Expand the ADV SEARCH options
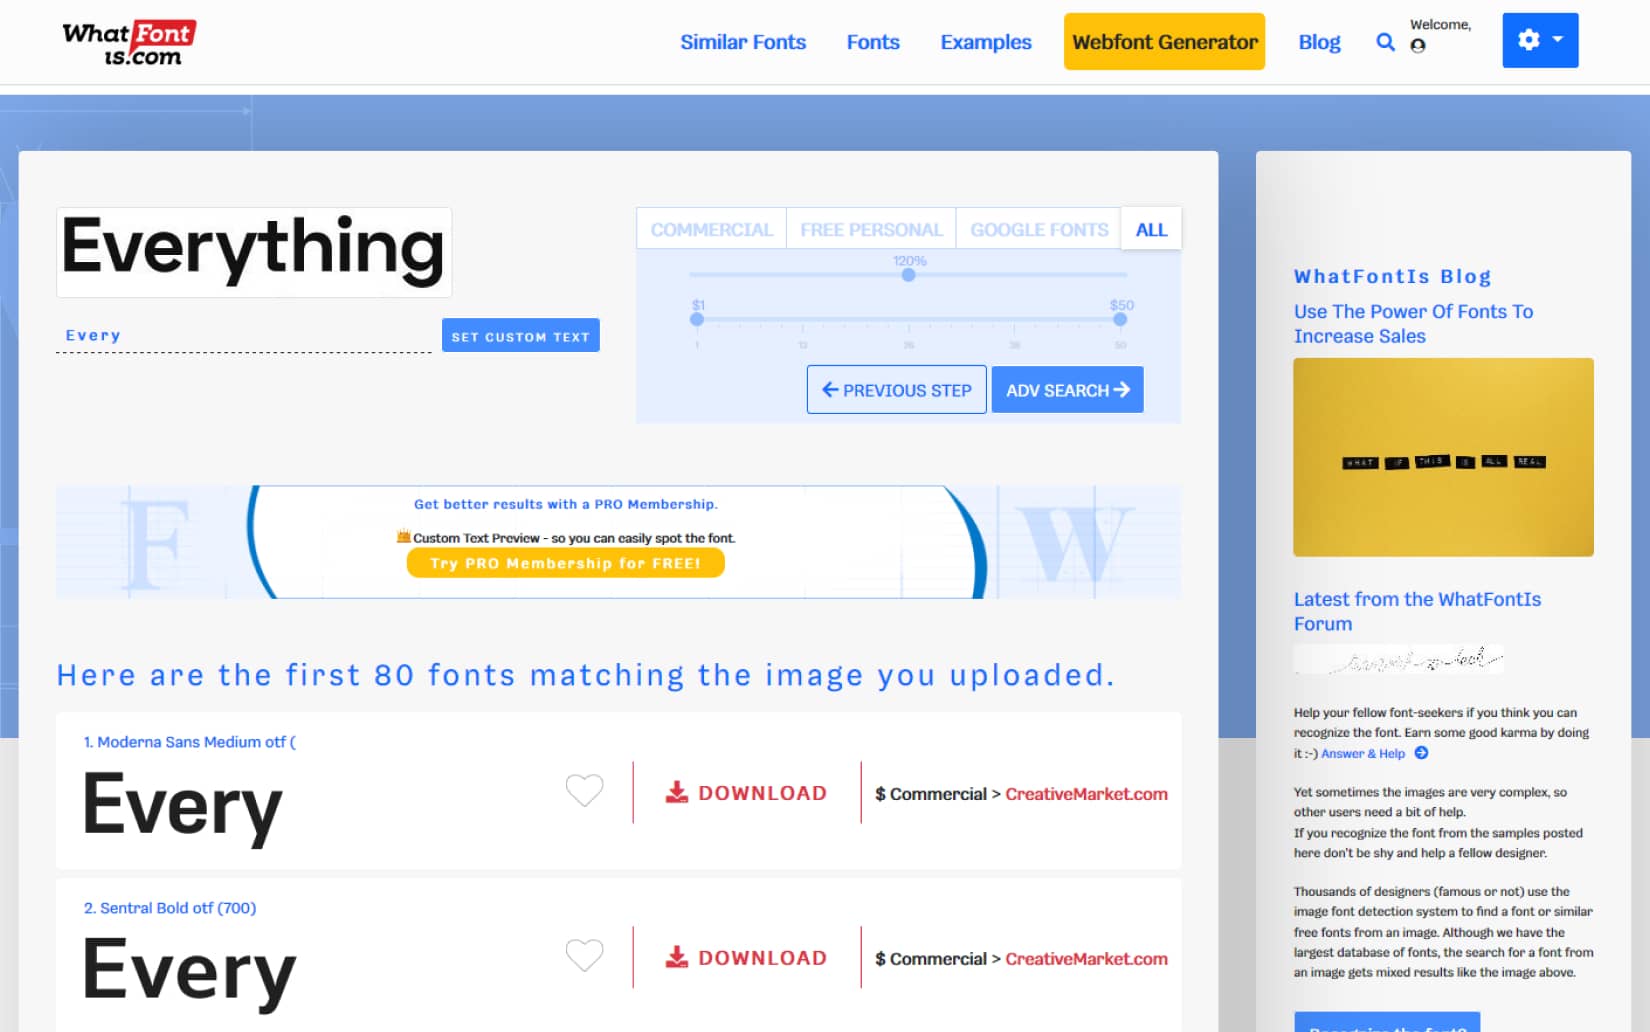The width and height of the screenshot is (1650, 1032). pyautogui.click(x=1066, y=390)
